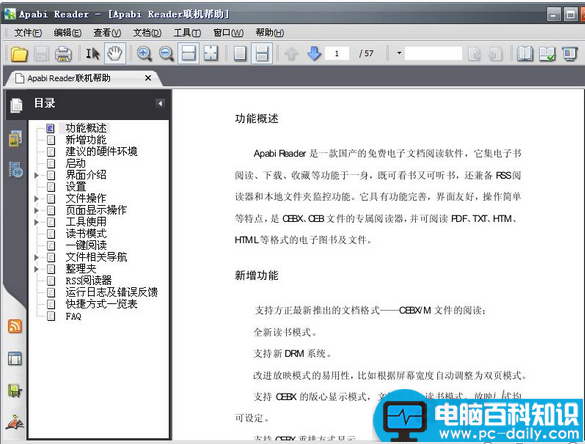This screenshot has height=444, width=585.
Task: Open the 帮助(H) menu
Action: [269, 33]
